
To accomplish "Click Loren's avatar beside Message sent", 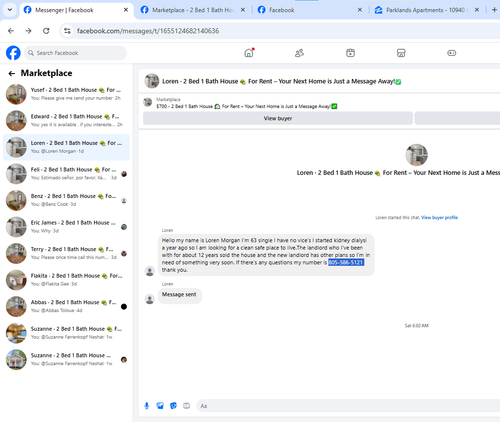I will pos(150,299).
